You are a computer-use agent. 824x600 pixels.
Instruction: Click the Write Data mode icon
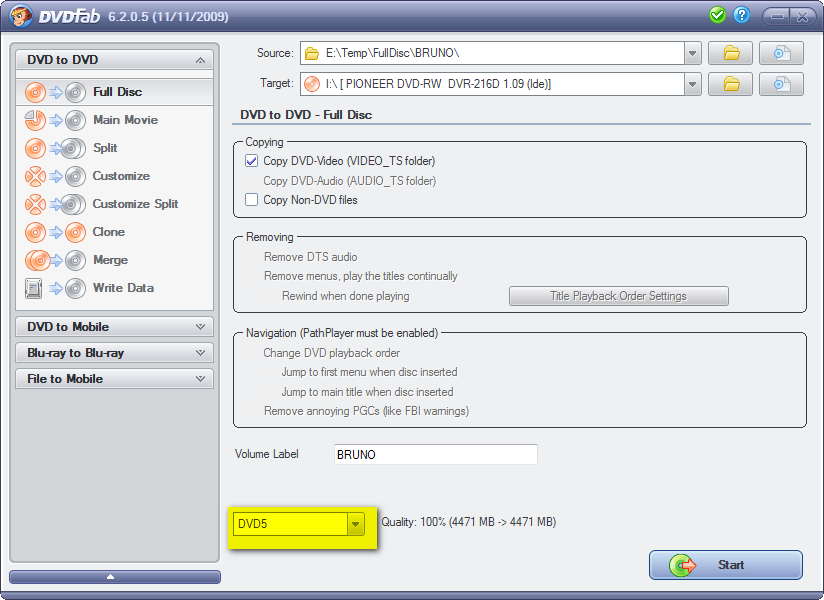[x=55, y=288]
